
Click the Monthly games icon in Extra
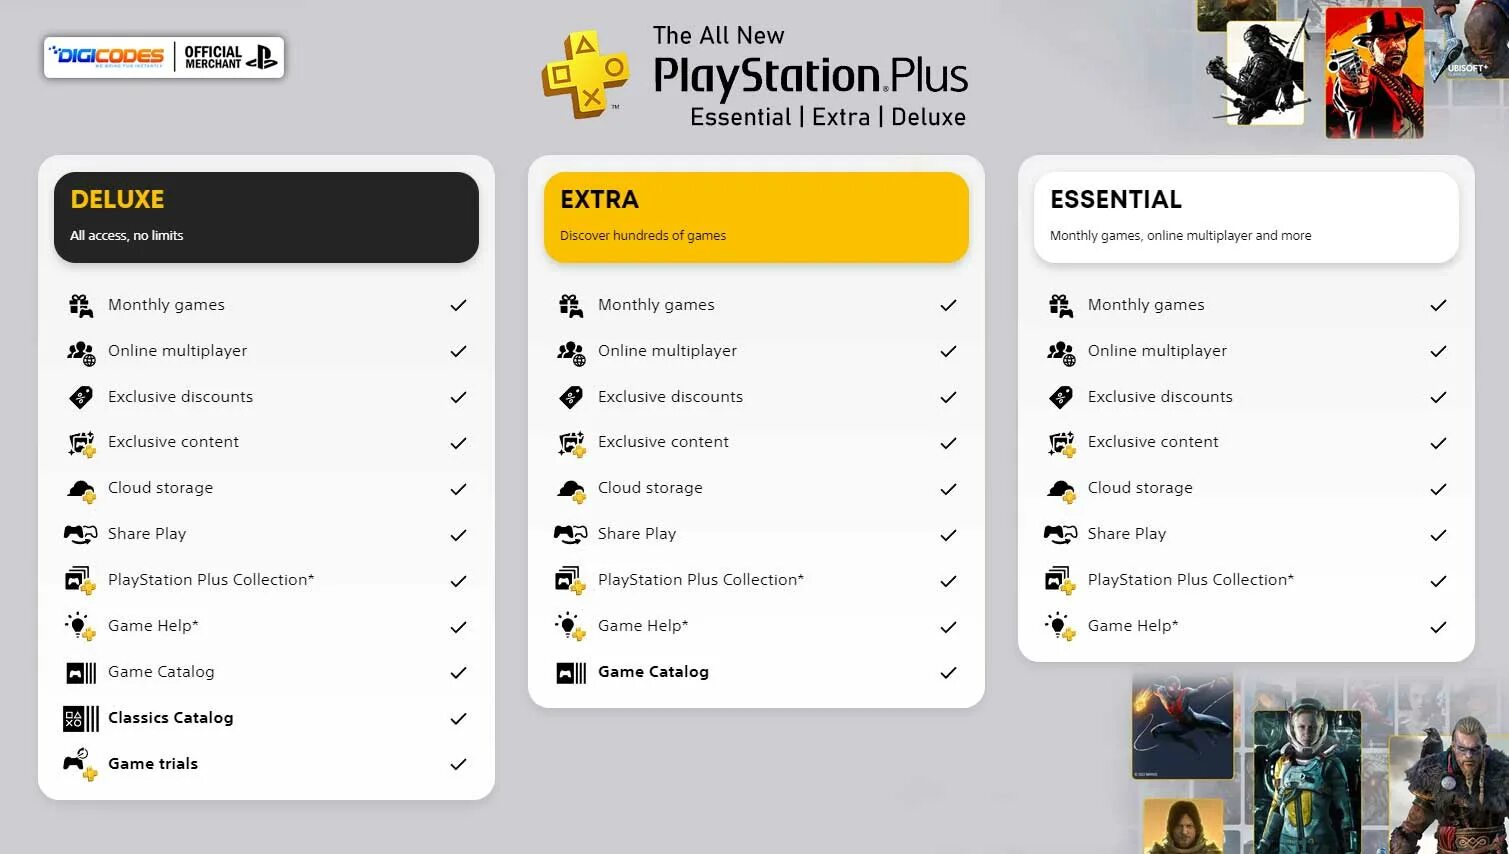click(571, 306)
